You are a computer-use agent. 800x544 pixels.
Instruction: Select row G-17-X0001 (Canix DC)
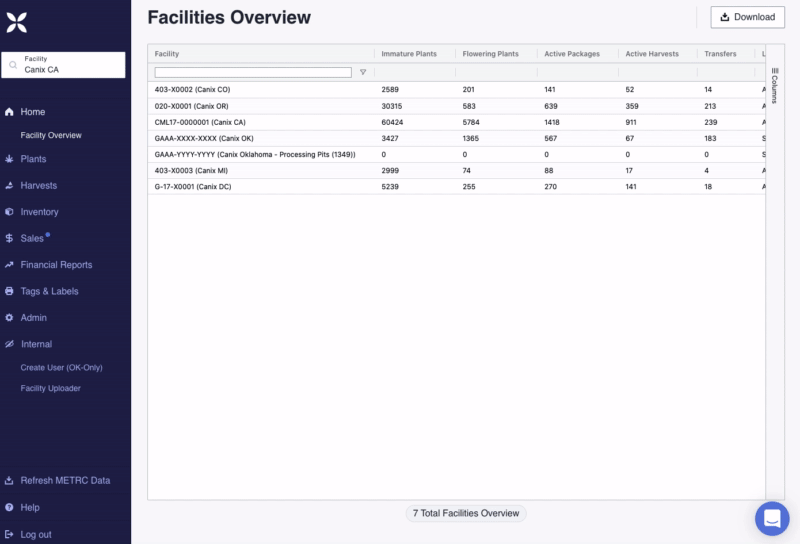tap(457, 187)
